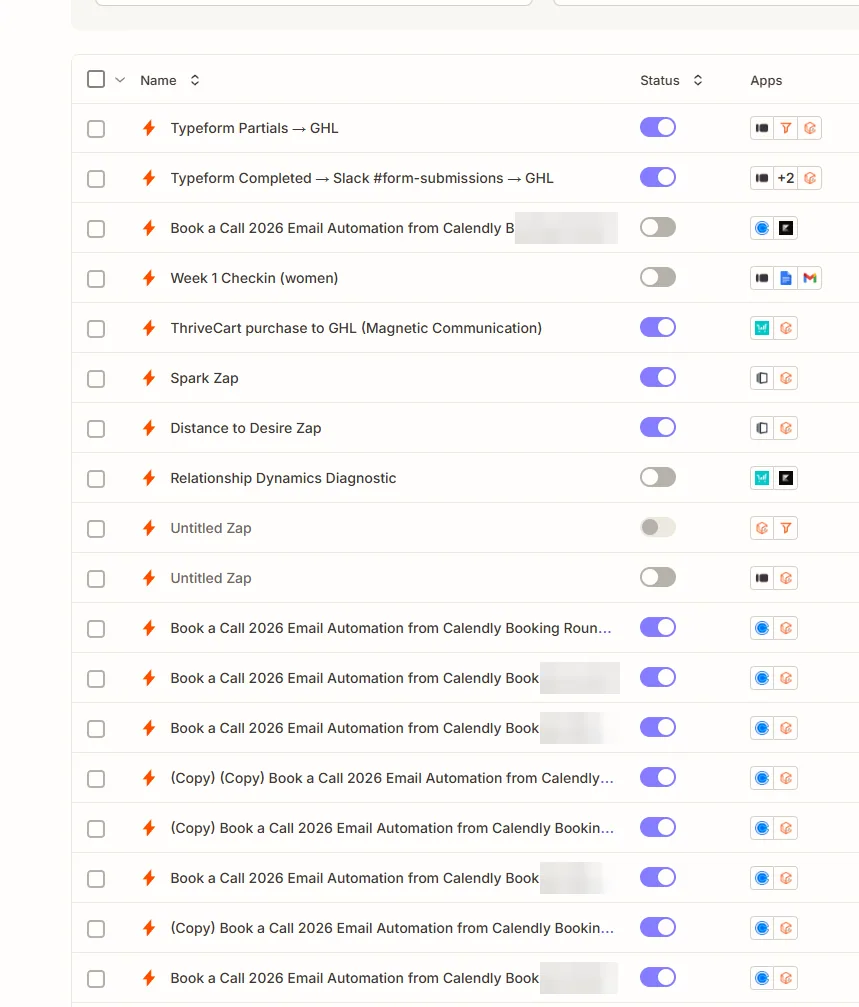Click the lightning bolt icon beside Distance to Desire Zap

149,428
